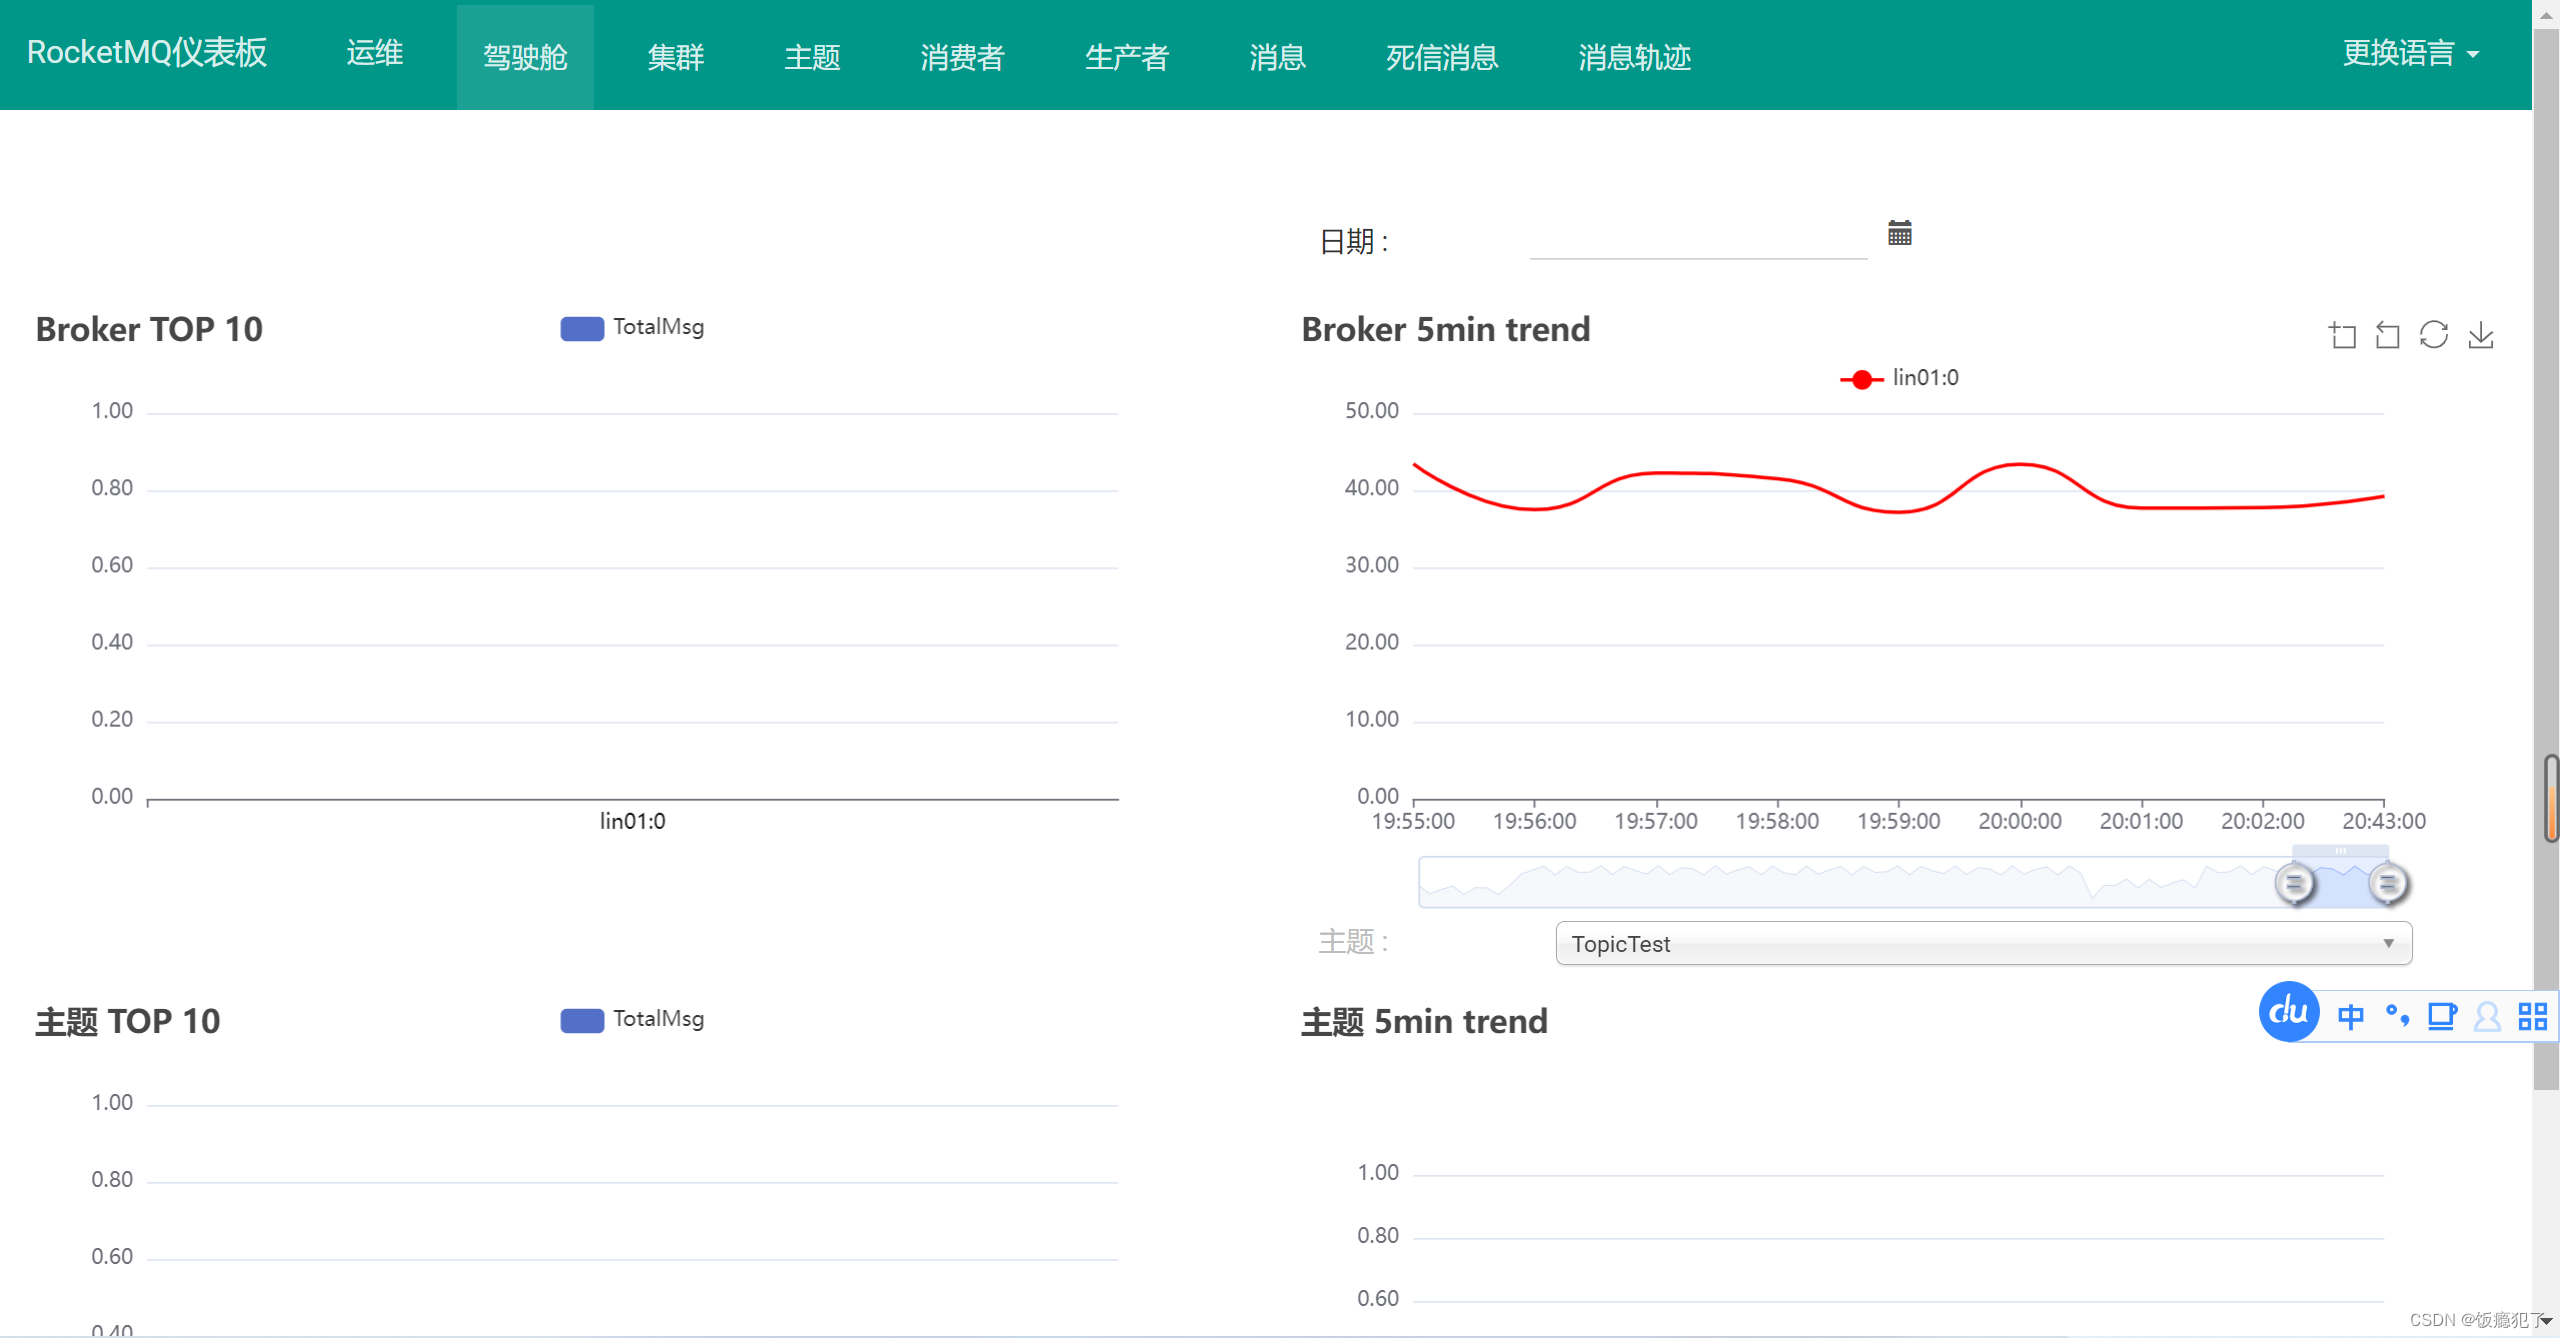Click the 主题 TOP 10 chart title
Viewport: 2560px width, 1338px height.
coord(128,1021)
